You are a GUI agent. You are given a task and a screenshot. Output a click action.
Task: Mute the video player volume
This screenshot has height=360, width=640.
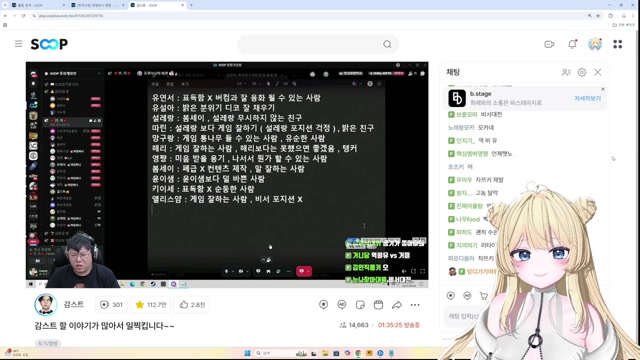(x=404, y=271)
